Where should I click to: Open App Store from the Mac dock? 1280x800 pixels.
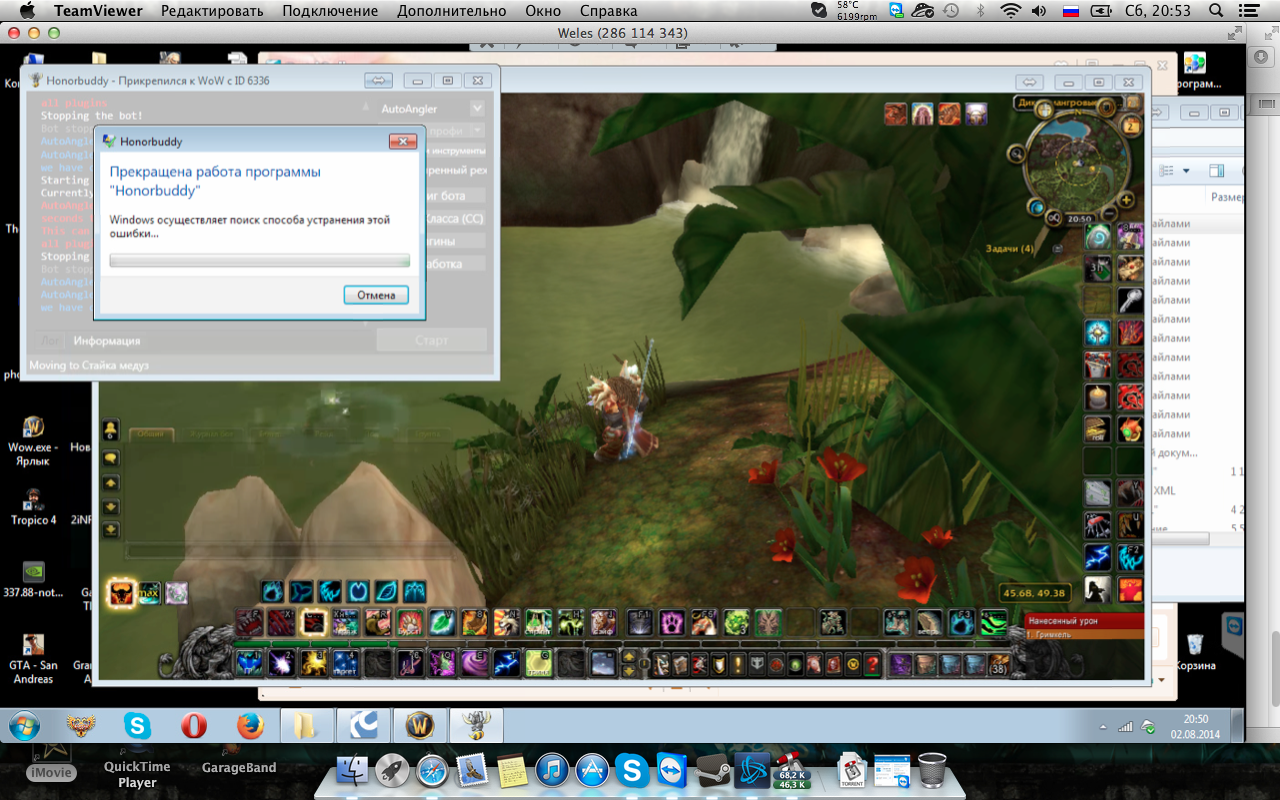pos(592,770)
